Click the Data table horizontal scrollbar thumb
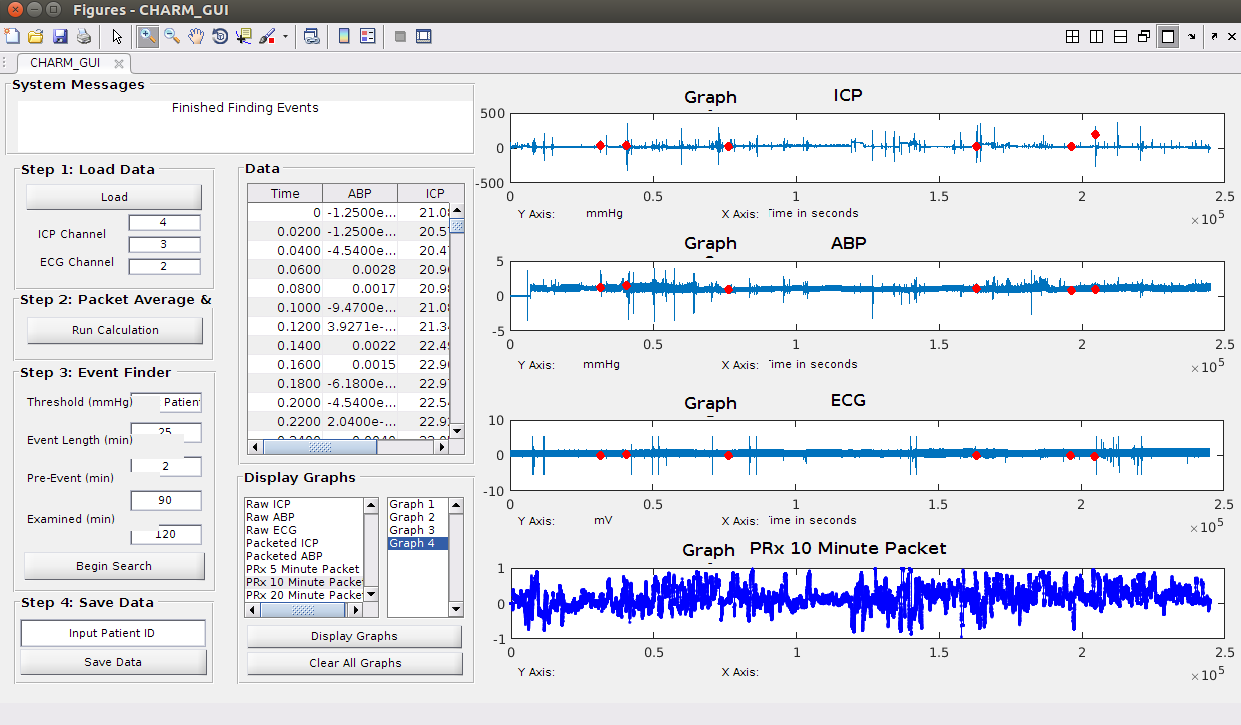The width and height of the screenshot is (1241, 725). point(320,448)
